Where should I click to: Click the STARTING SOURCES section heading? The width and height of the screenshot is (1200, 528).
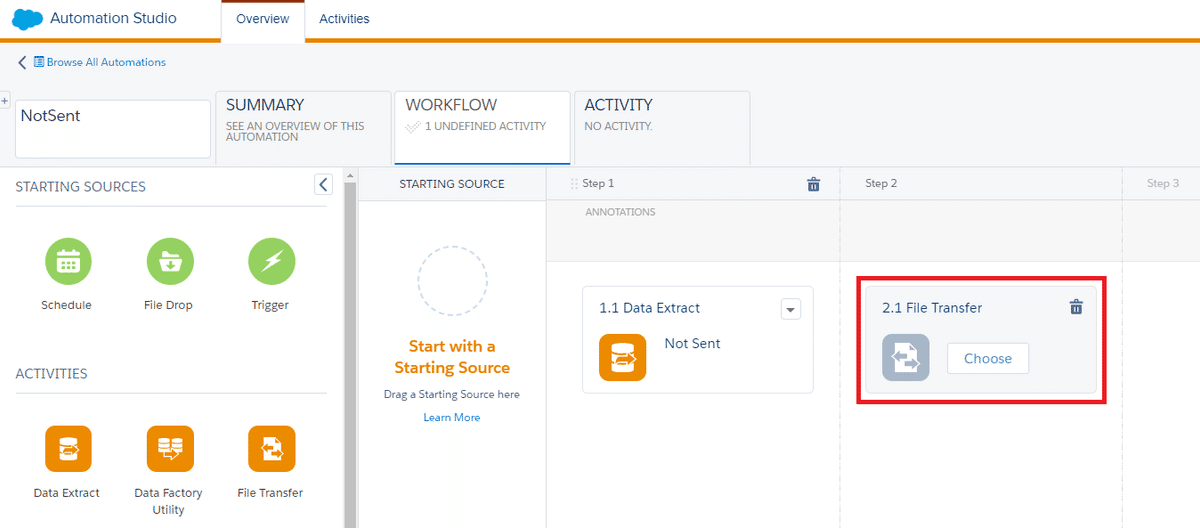click(80, 187)
